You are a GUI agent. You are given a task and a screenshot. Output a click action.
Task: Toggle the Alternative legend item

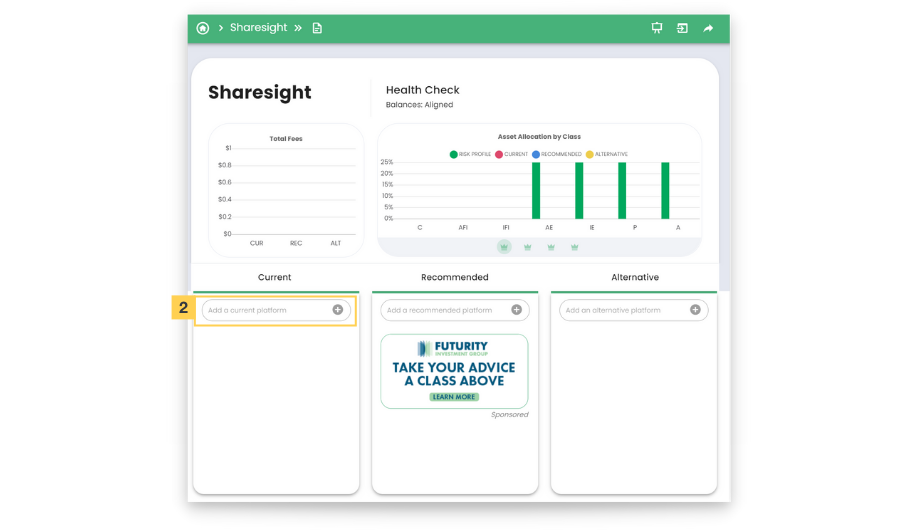(607, 154)
